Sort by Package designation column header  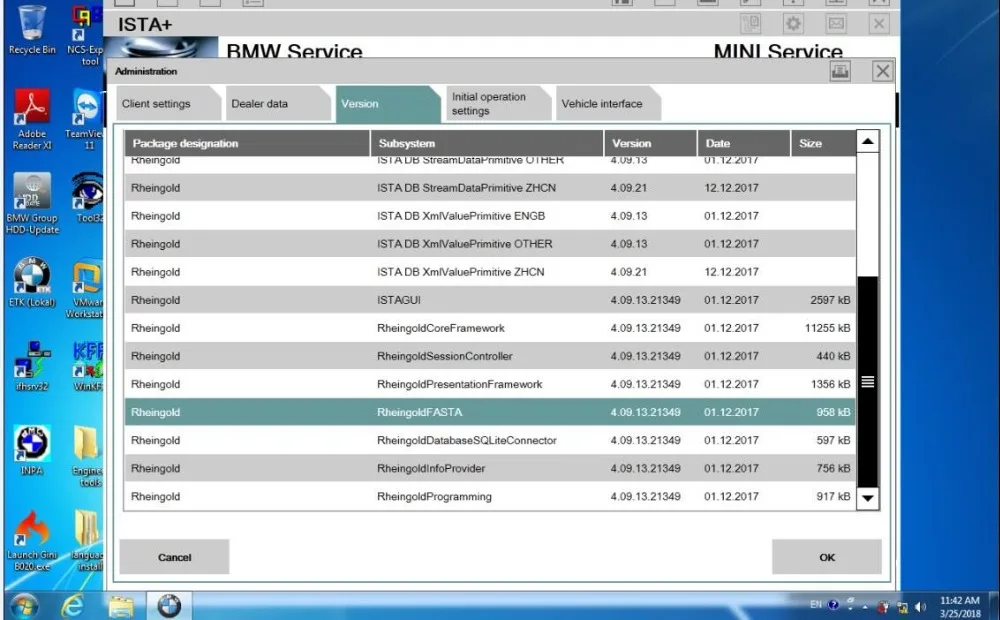point(247,143)
